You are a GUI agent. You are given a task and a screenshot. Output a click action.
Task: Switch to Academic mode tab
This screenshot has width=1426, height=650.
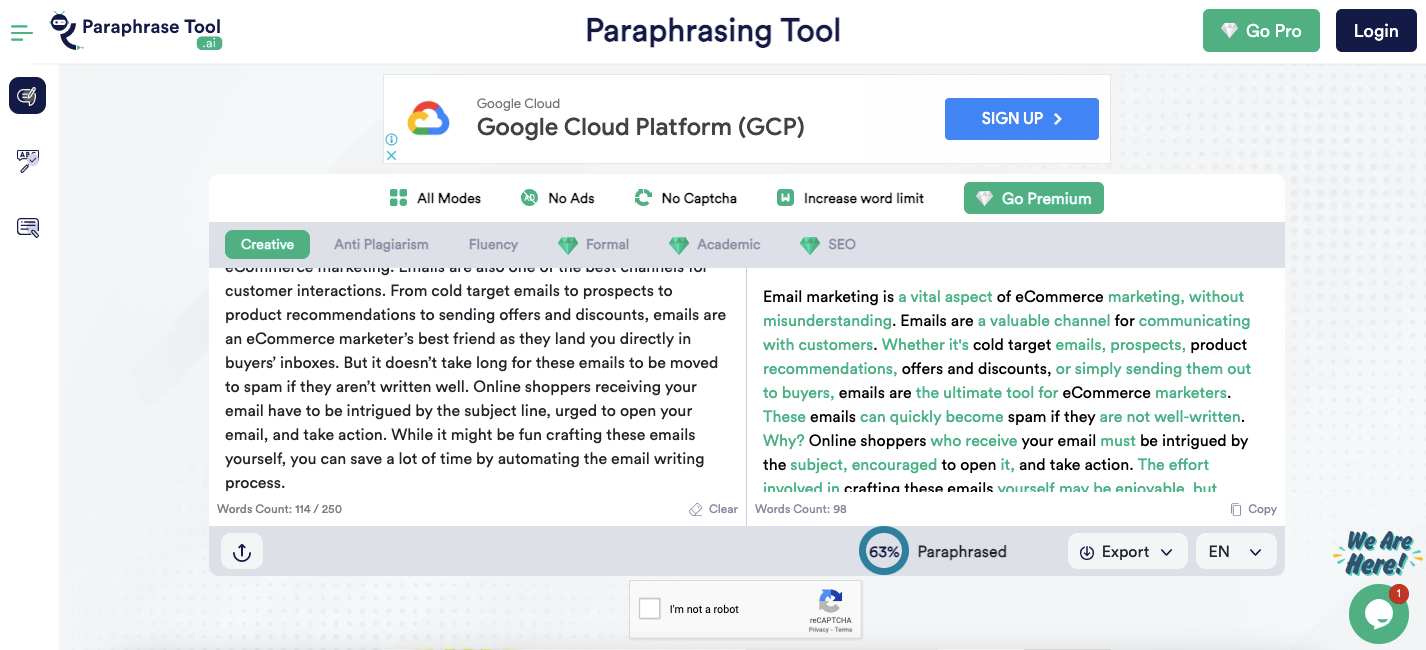coord(715,244)
